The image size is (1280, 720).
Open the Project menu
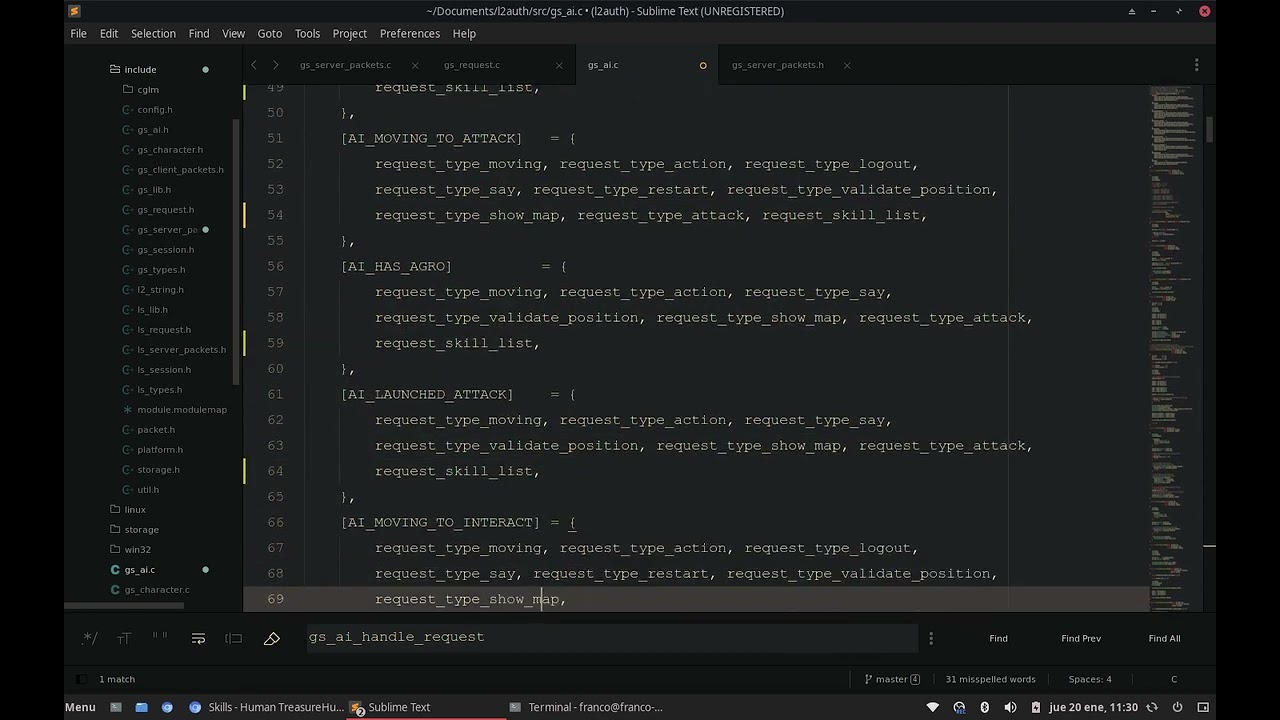pos(350,33)
